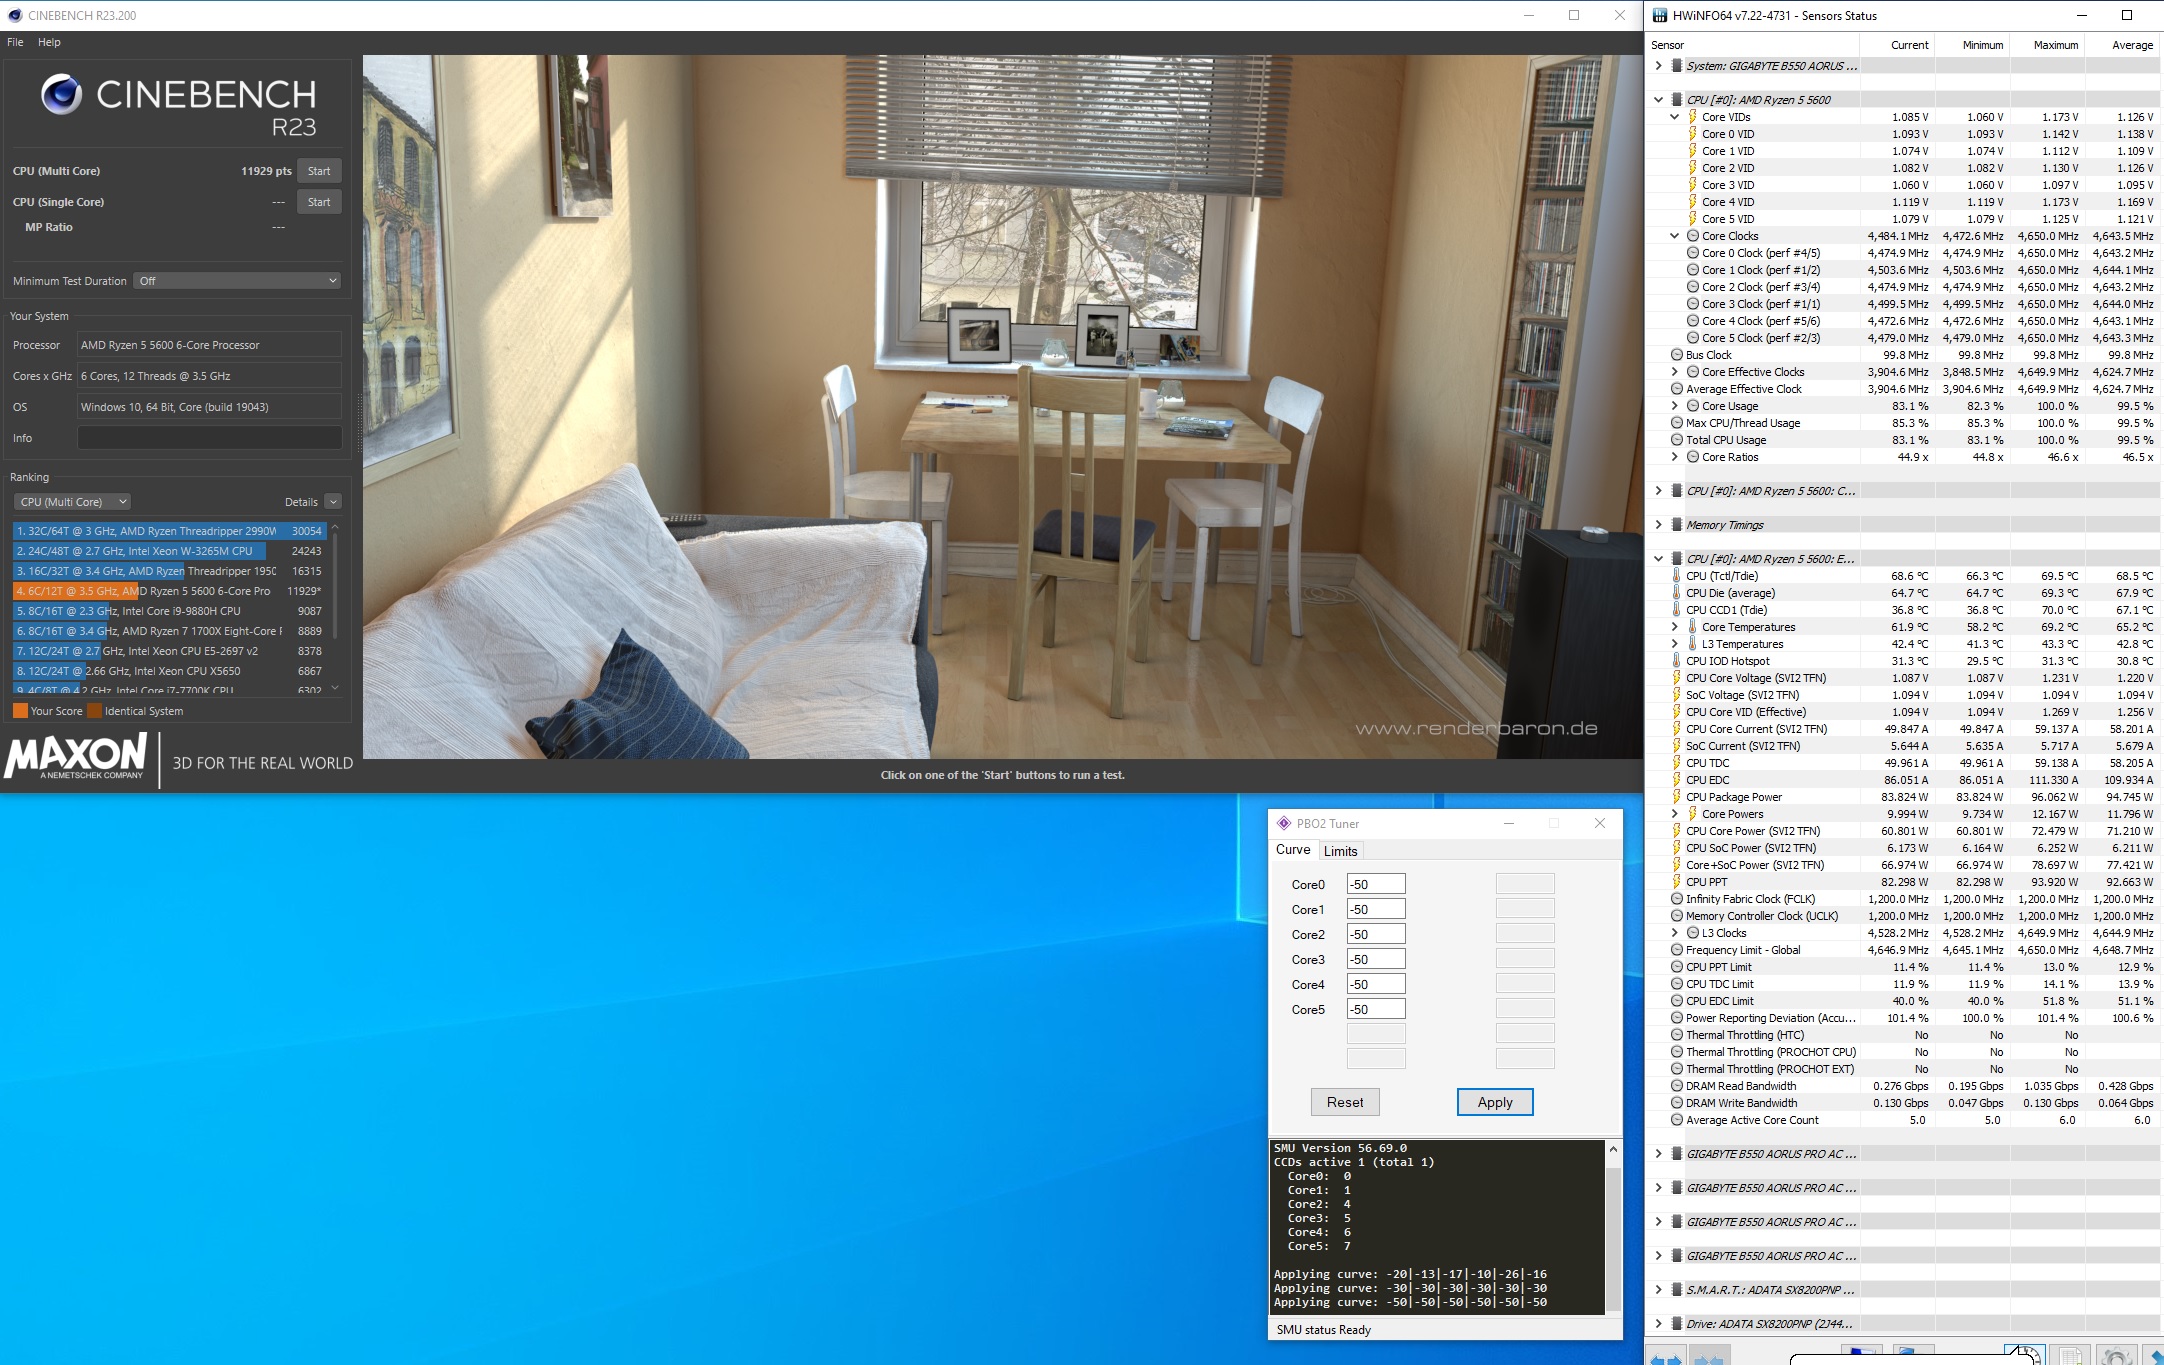This screenshot has height=1365, width=2164.
Task: Click the clock icon beside Bus Clock sensor
Action: [x=1677, y=355]
